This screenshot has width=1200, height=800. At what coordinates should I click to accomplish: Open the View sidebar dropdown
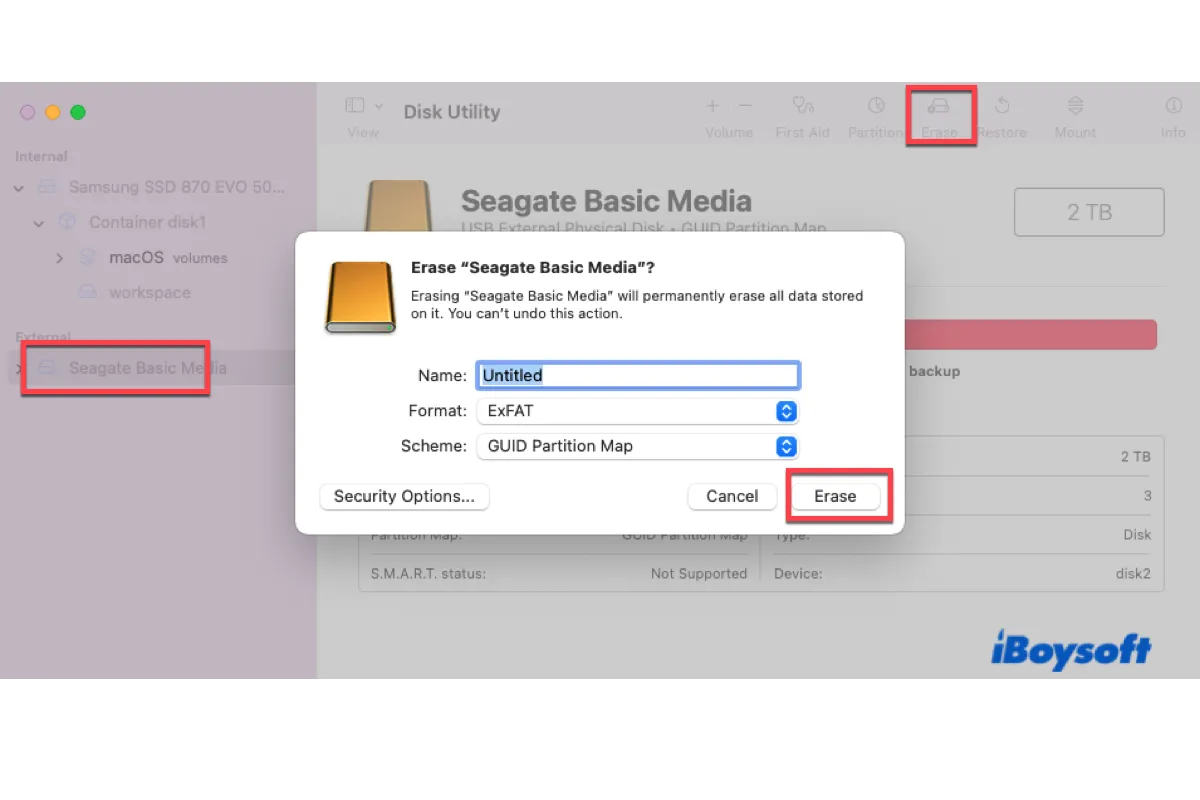click(x=363, y=106)
